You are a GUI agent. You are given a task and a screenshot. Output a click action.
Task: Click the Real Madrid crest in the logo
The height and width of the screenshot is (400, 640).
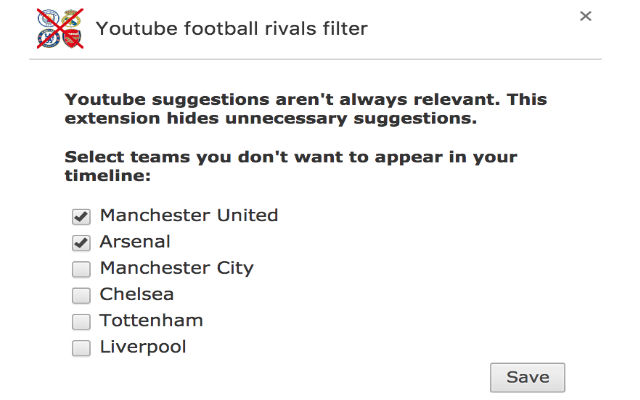(73, 17)
